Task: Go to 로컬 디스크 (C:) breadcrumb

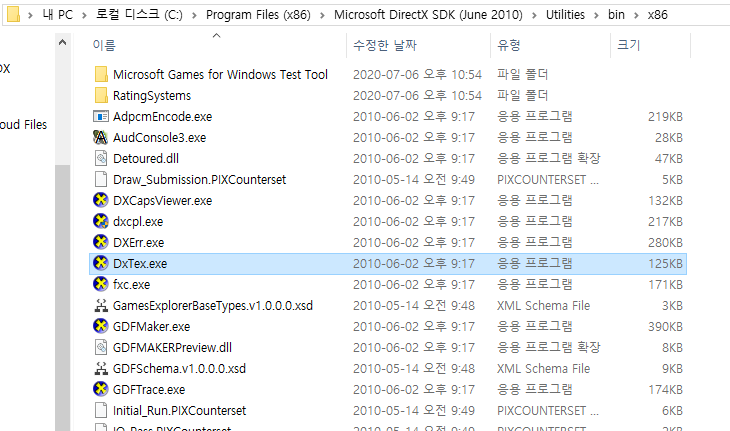Action: tap(139, 15)
